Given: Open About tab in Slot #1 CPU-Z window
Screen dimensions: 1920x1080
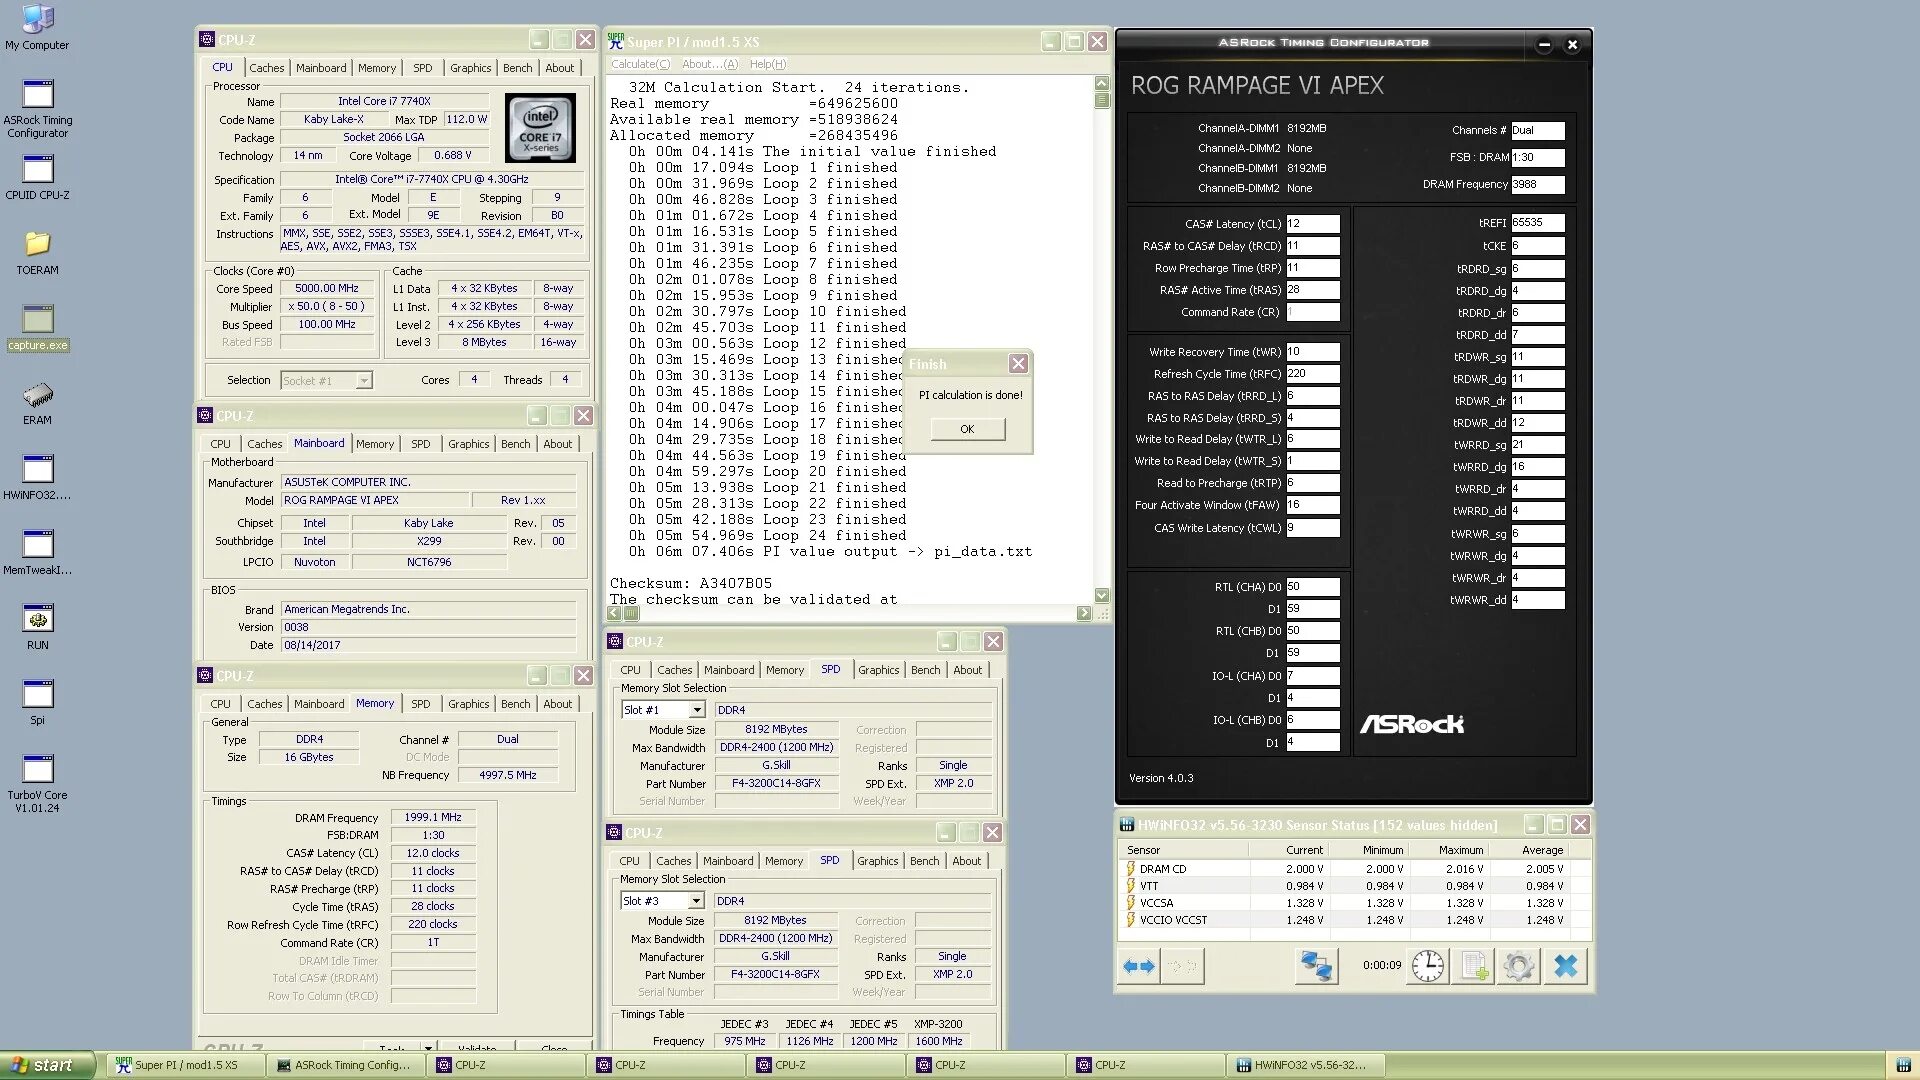Looking at the screenshot, I should point(967,670).
